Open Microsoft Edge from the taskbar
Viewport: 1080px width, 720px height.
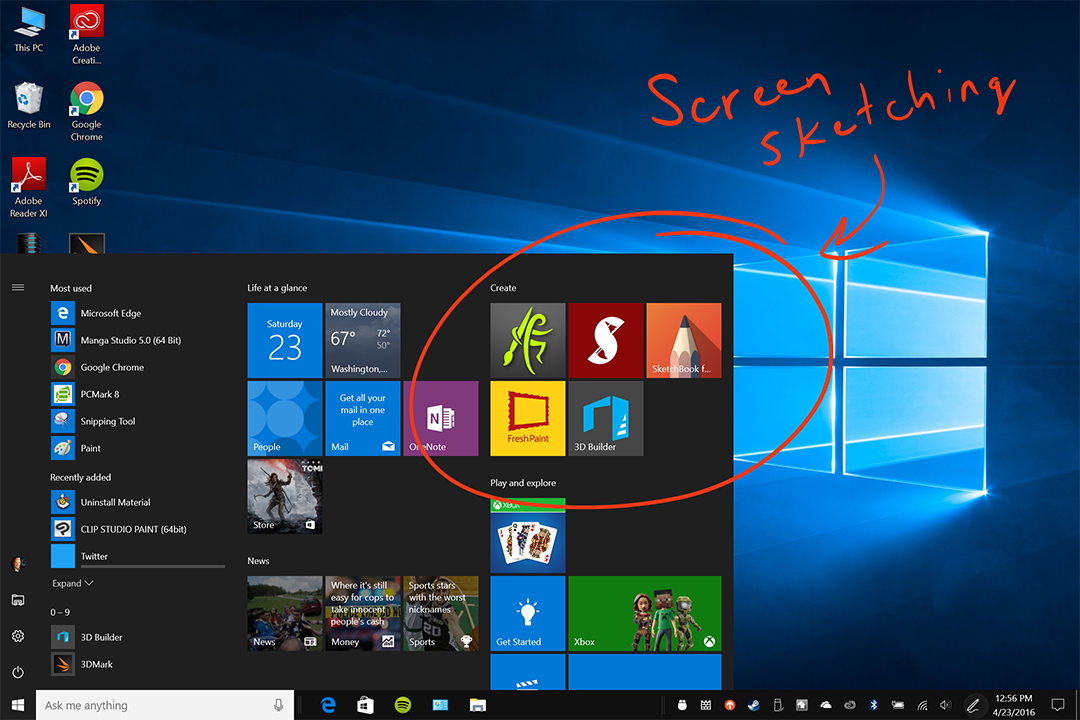point(328,705)
